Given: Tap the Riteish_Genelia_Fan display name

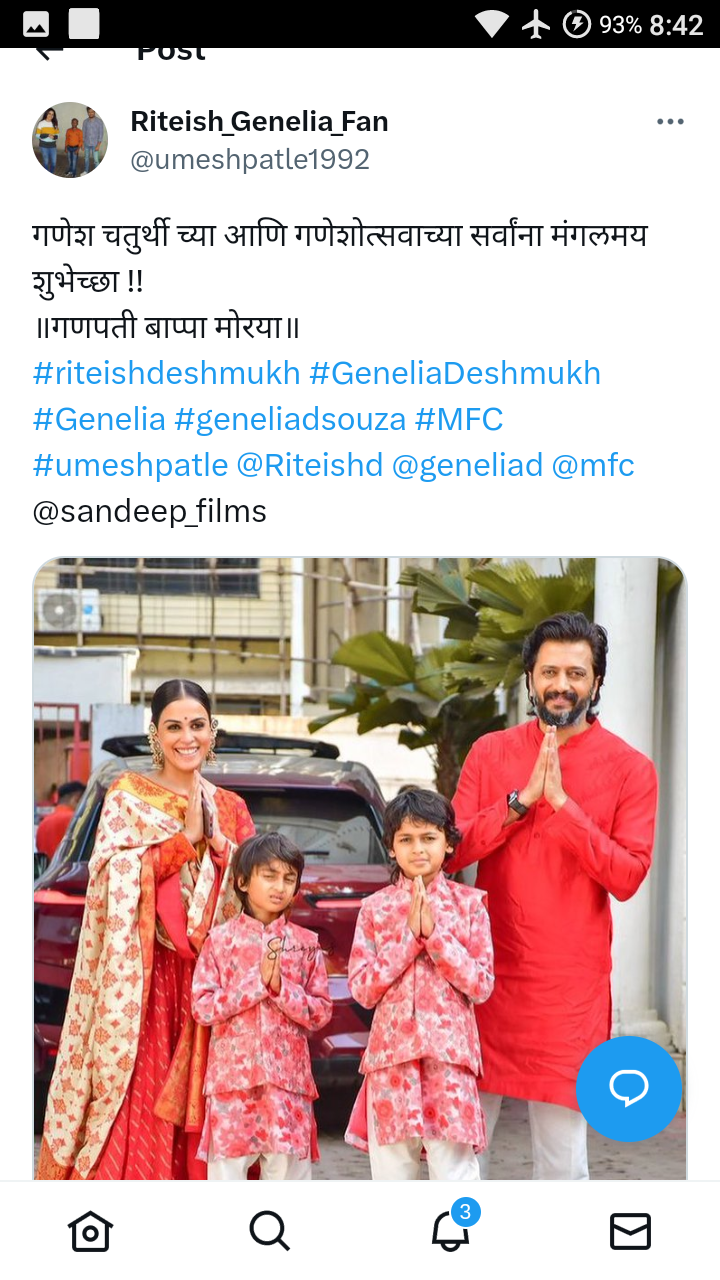Looking at the screenshot, I should [x=259, y=122].
